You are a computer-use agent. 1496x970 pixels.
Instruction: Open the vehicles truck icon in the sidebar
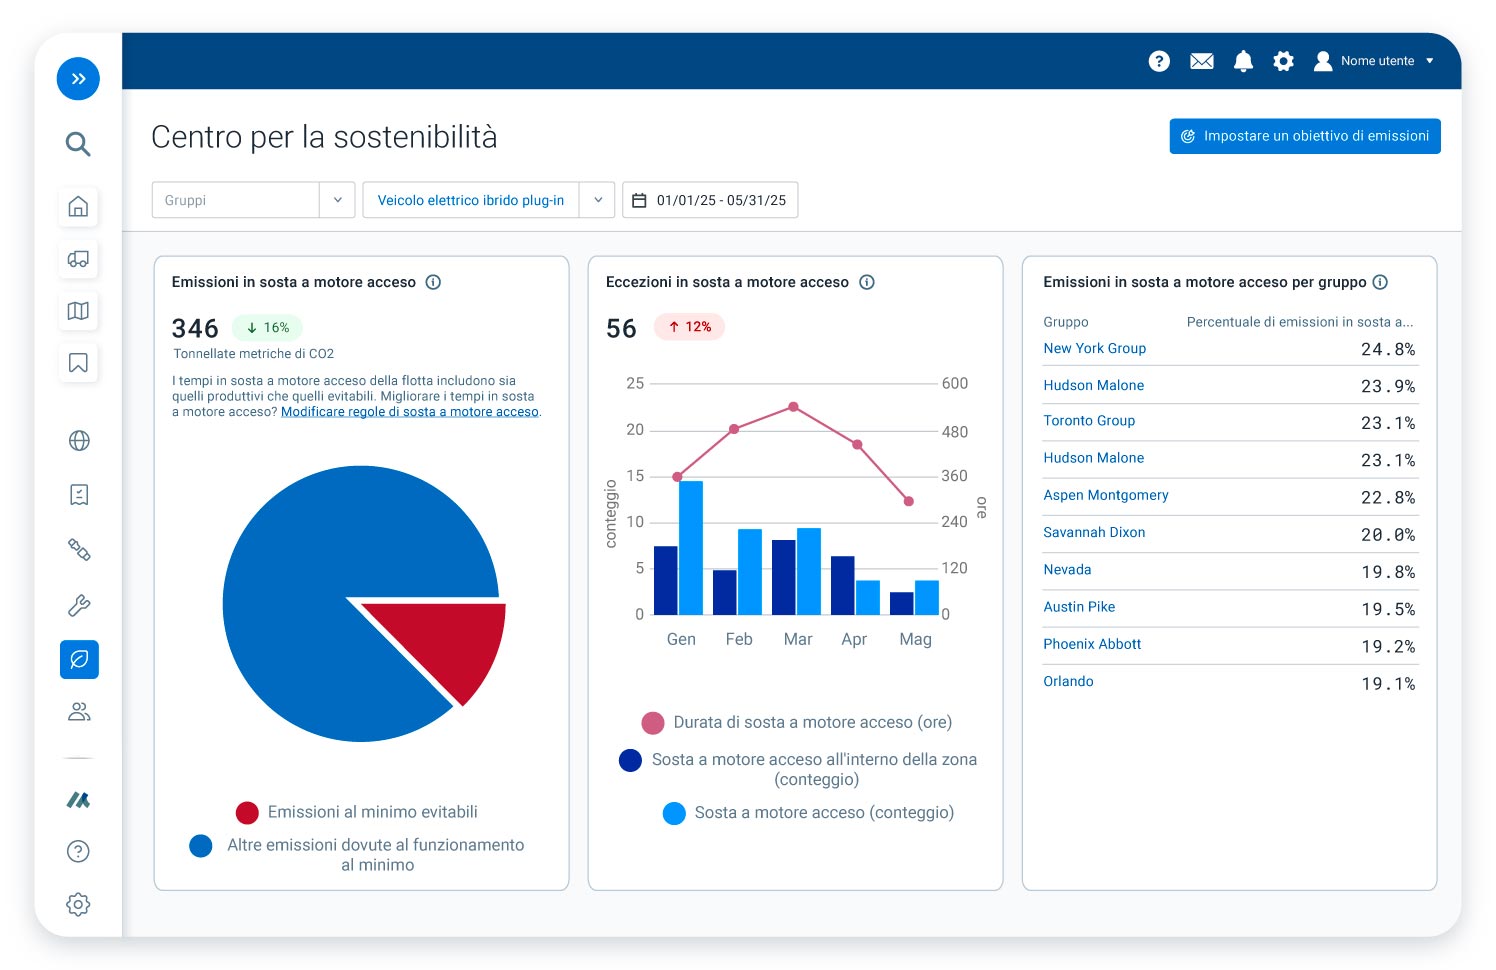[78, 259]
